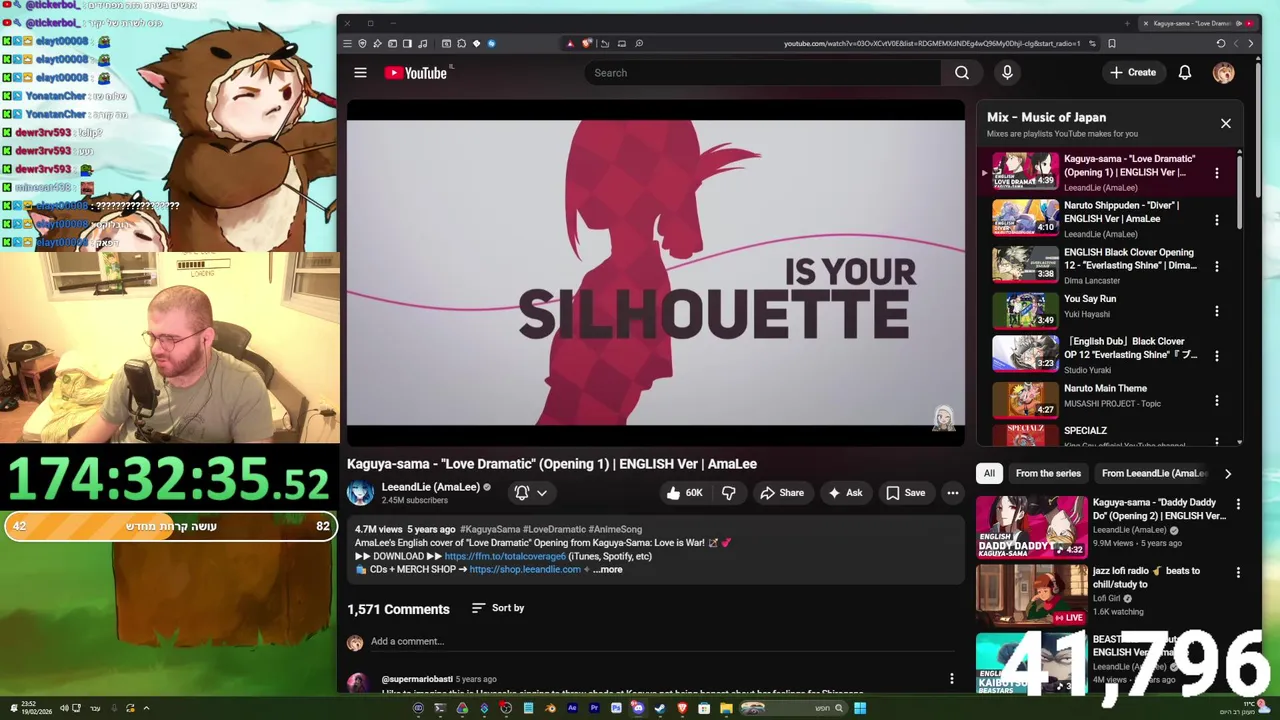Open more actions under the video
This screenshot has height=720, width=1280.
(x=952, y=492)
